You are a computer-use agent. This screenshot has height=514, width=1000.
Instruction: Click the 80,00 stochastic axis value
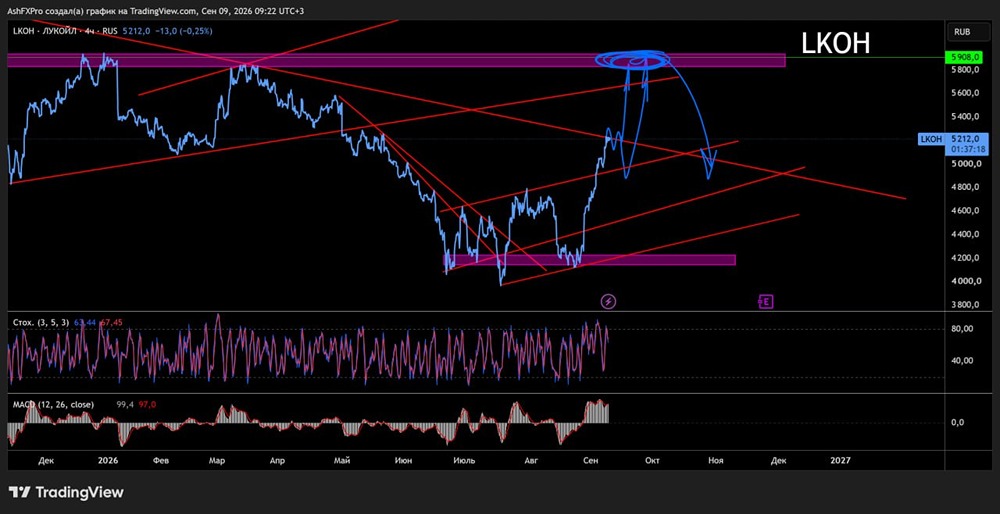tap(962, 329)
